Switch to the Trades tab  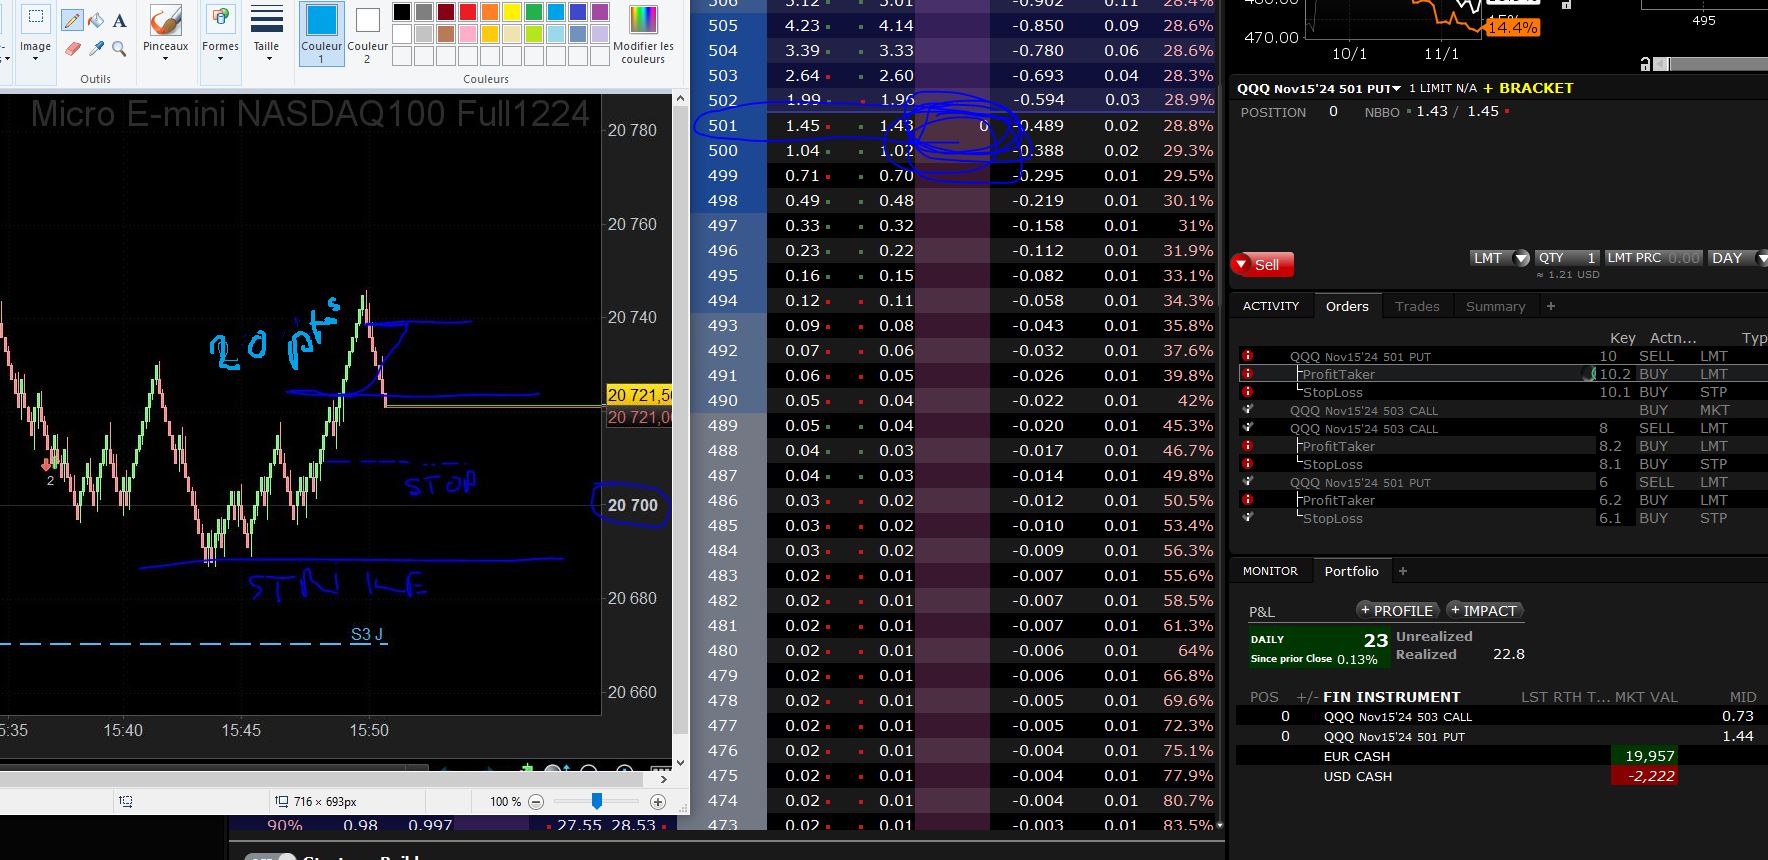click(1417, 306)
